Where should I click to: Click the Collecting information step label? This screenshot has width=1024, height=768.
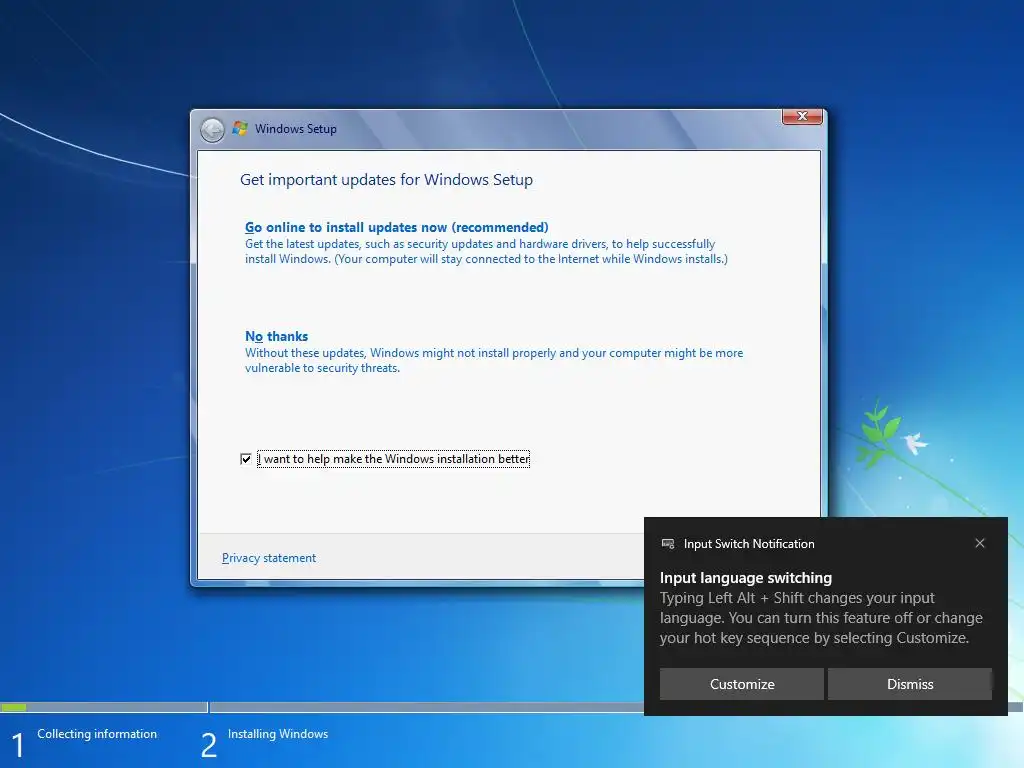tap(97, 733)
